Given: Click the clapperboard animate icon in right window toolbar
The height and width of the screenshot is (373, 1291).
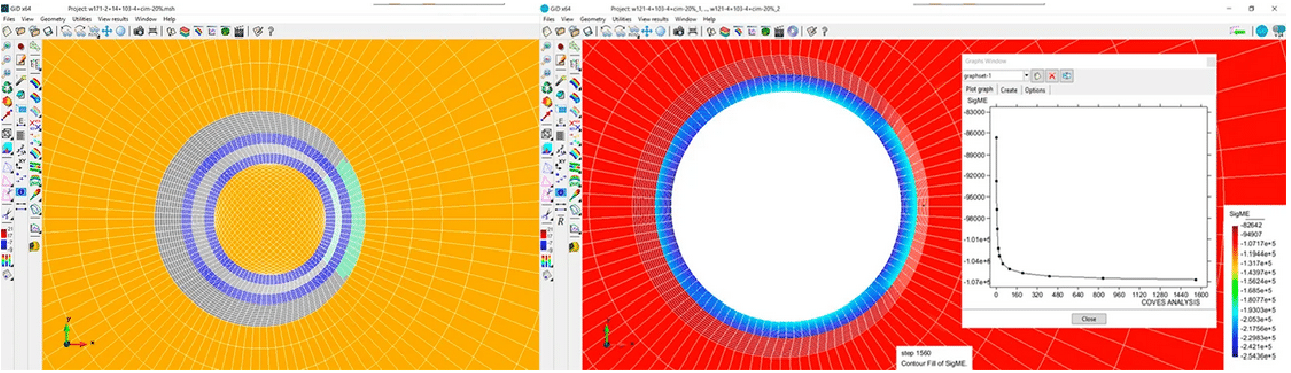Looking at the screenshot, I should click(778, 31).
